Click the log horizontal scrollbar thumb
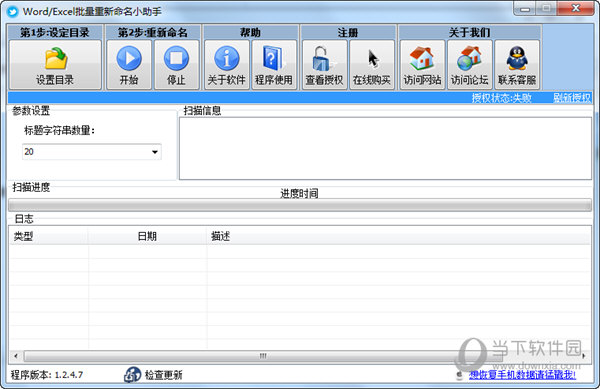600x389 pixels. tap(263, 356)
